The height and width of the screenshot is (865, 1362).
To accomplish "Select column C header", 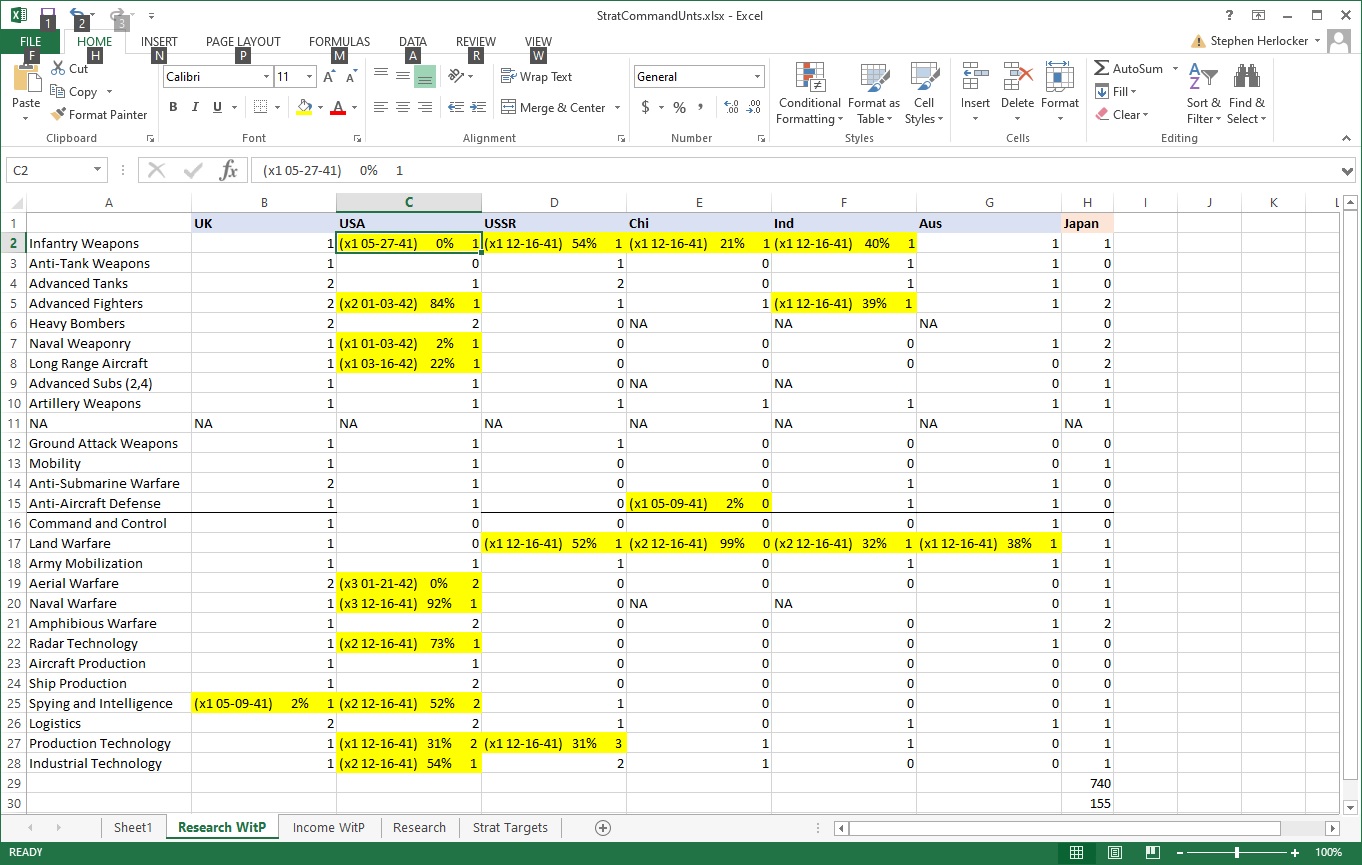I will pos(408,203).
